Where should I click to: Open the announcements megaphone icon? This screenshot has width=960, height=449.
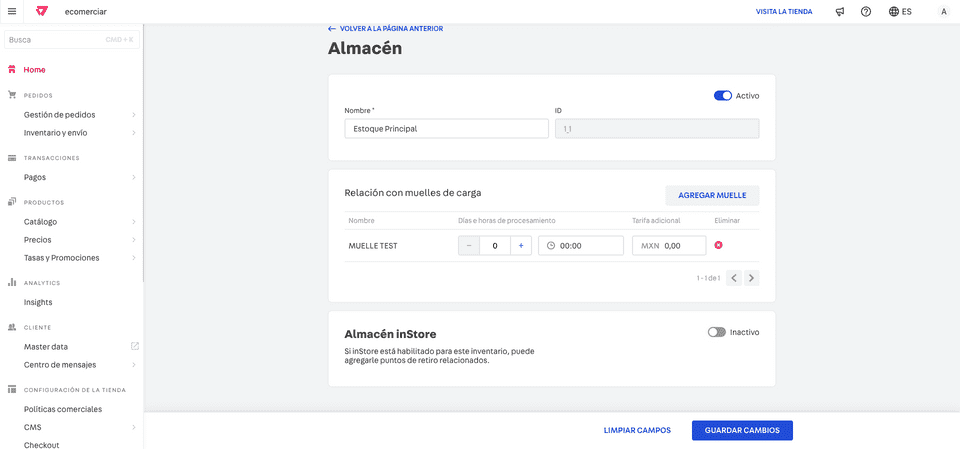click(840, 12)
